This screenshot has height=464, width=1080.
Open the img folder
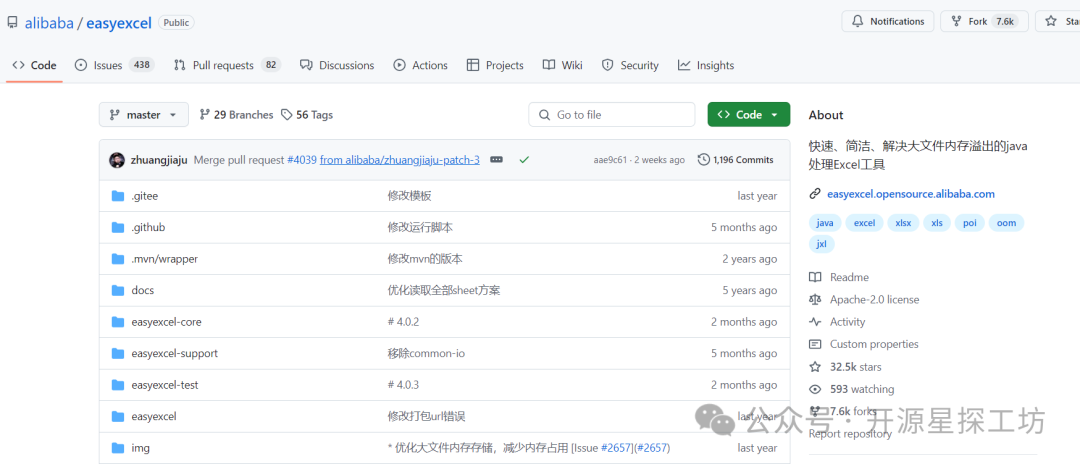pyautogui.click(x=141, y=448)
